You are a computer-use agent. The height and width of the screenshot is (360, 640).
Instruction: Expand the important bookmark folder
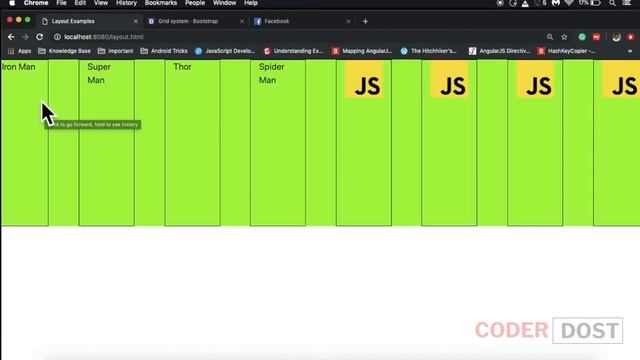116,51
